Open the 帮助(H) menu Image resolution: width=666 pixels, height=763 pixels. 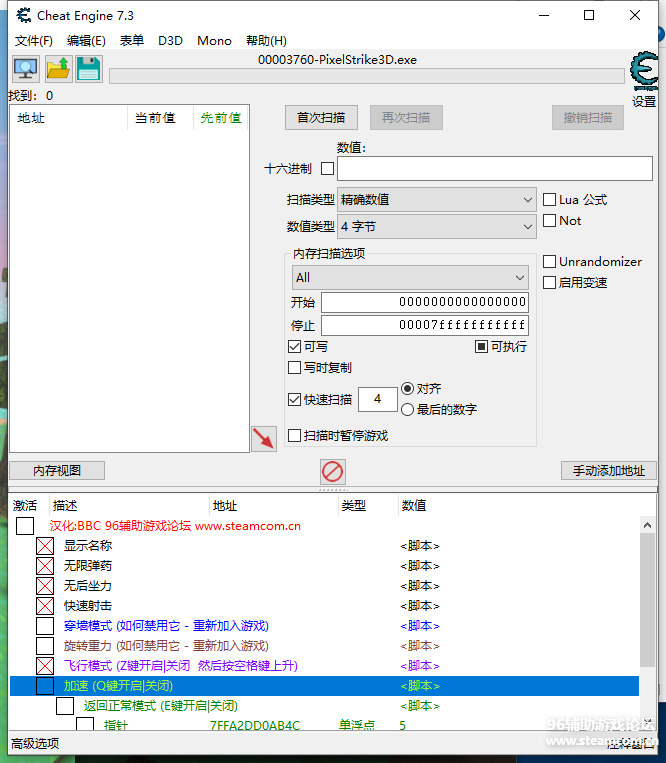267,41
